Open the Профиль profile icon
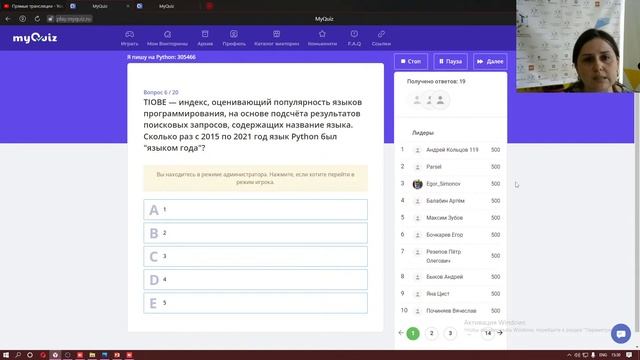640x360 pixels. (x=234, y=34)
